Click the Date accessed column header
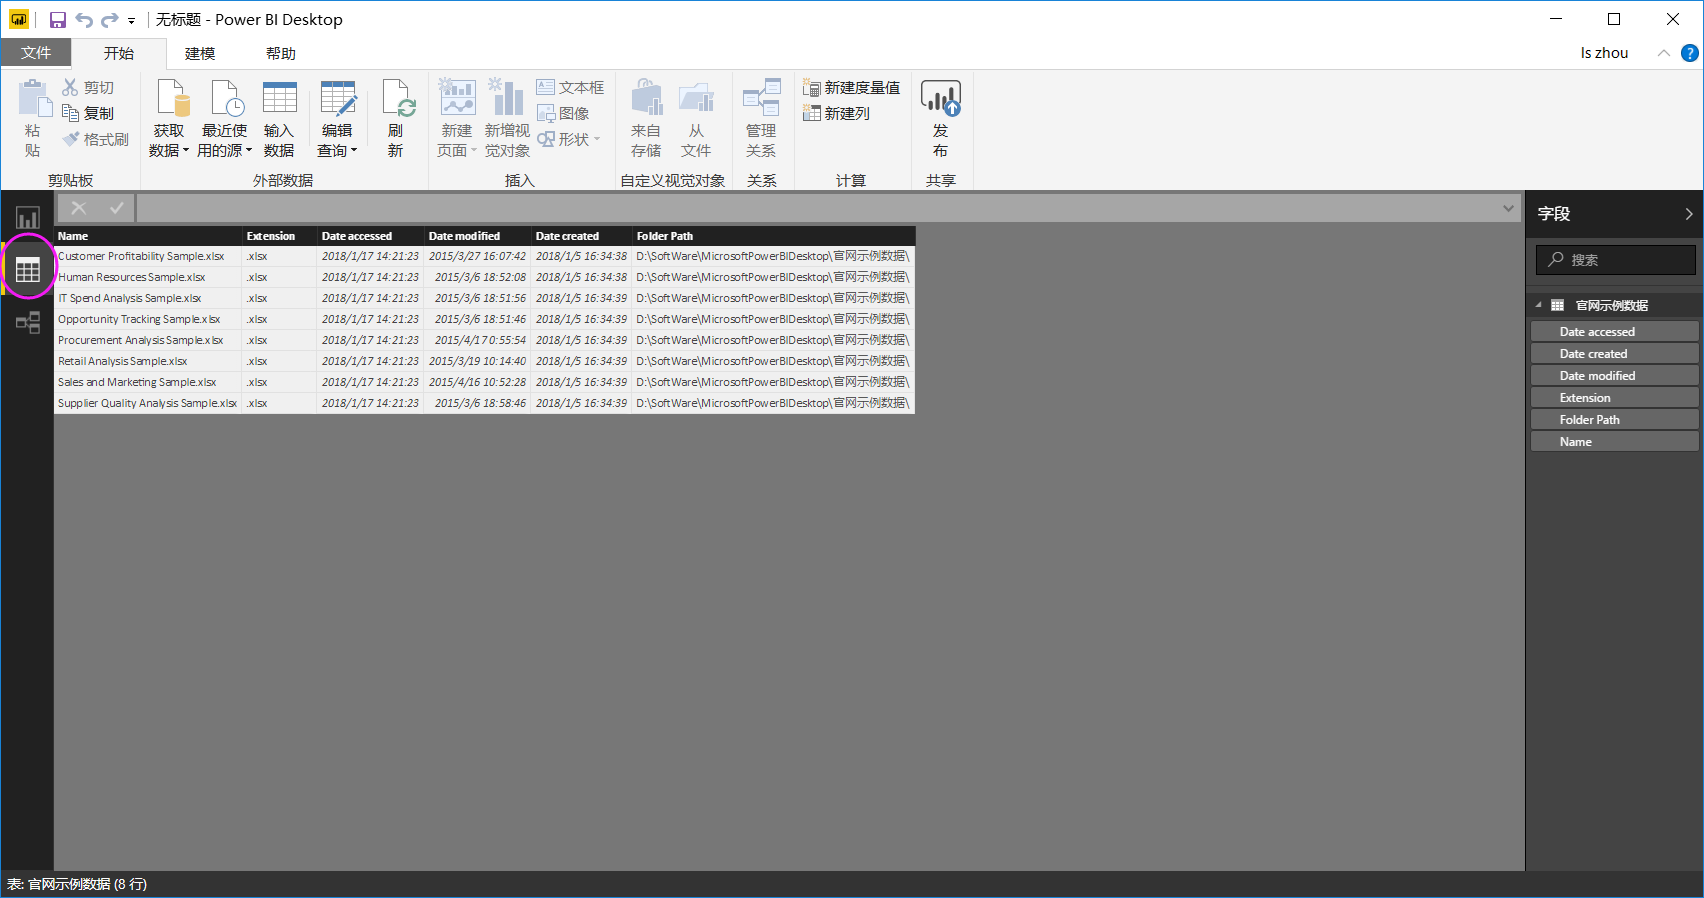1704x898 pixels. click(x=371, y=236)
